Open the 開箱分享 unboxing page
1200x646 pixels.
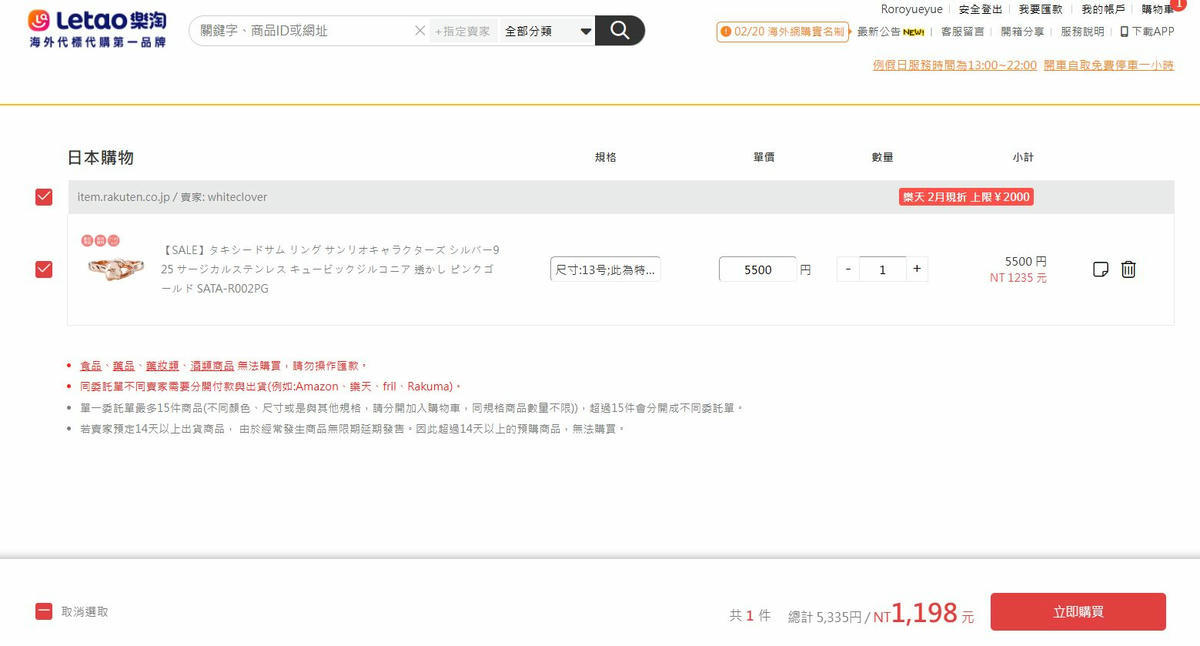click(x=1022, y=32)
